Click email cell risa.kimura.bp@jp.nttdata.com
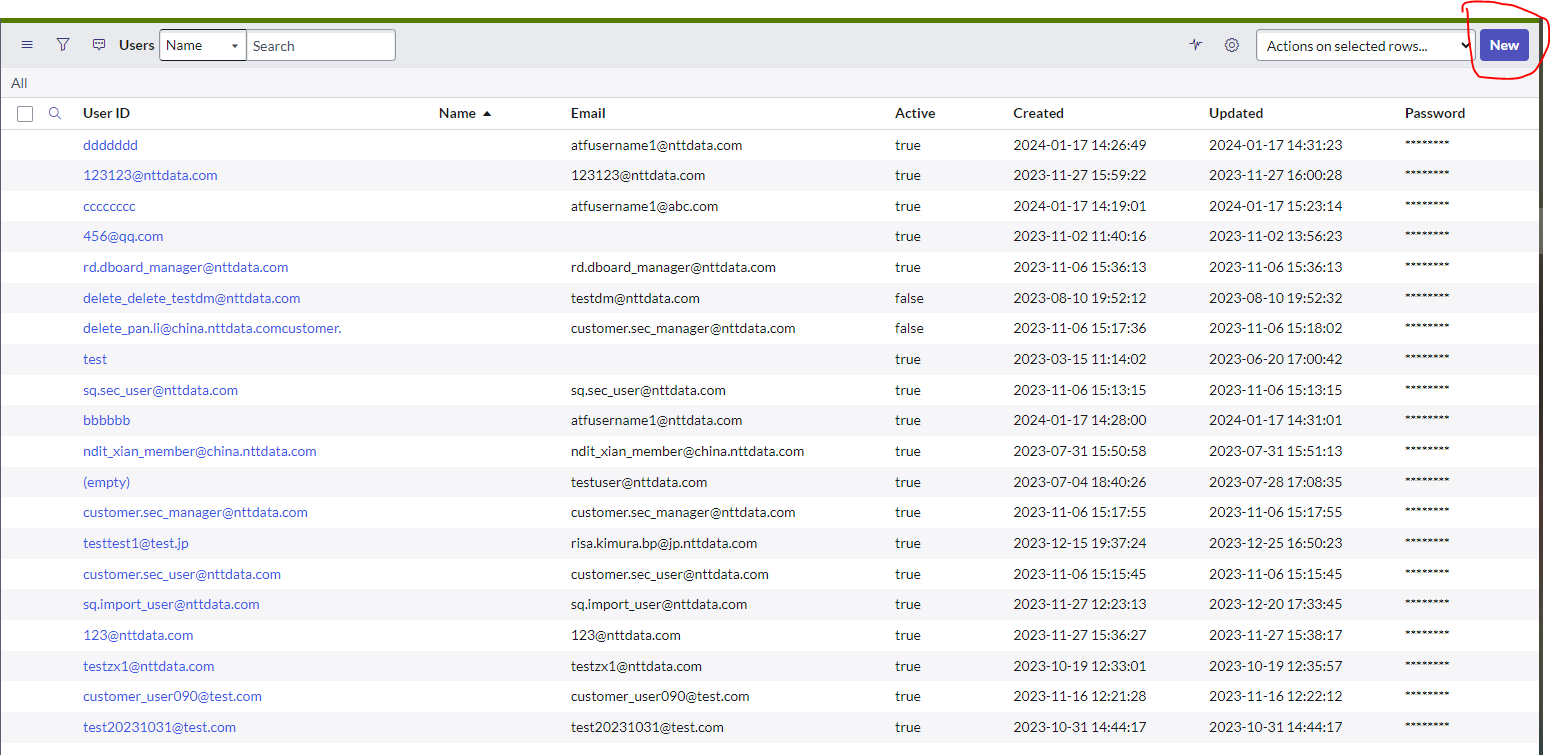Screen dimensions: 1550x755 664,543
